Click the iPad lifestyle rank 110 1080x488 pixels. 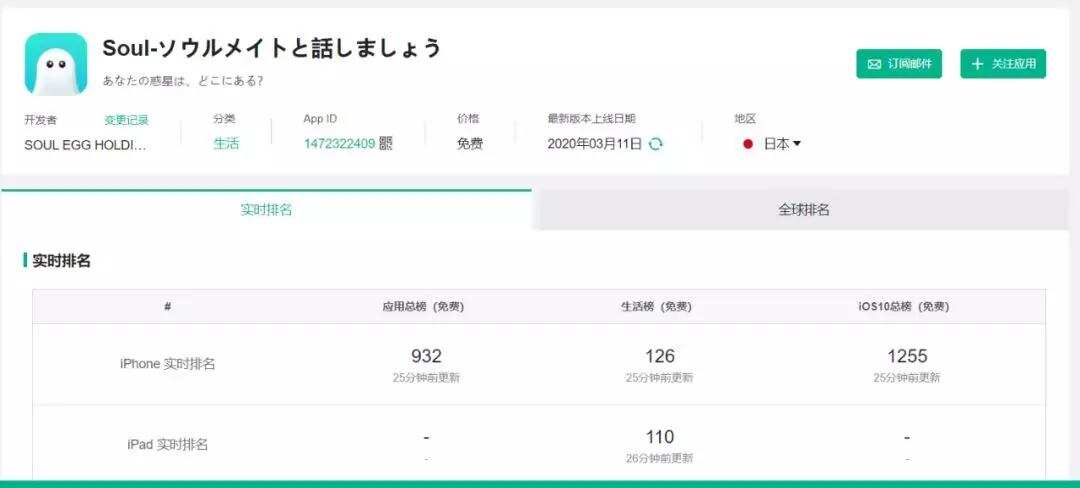pos(660,437)
